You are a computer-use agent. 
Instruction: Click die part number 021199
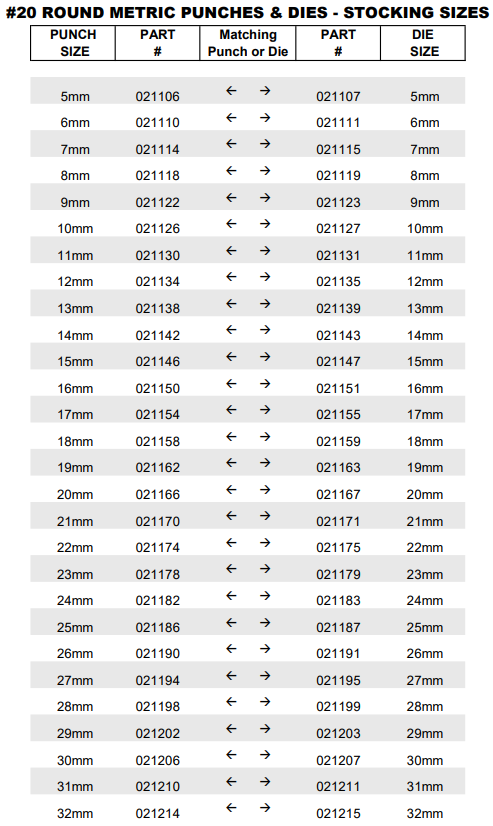pyautogui.click(x=338, y=707)
